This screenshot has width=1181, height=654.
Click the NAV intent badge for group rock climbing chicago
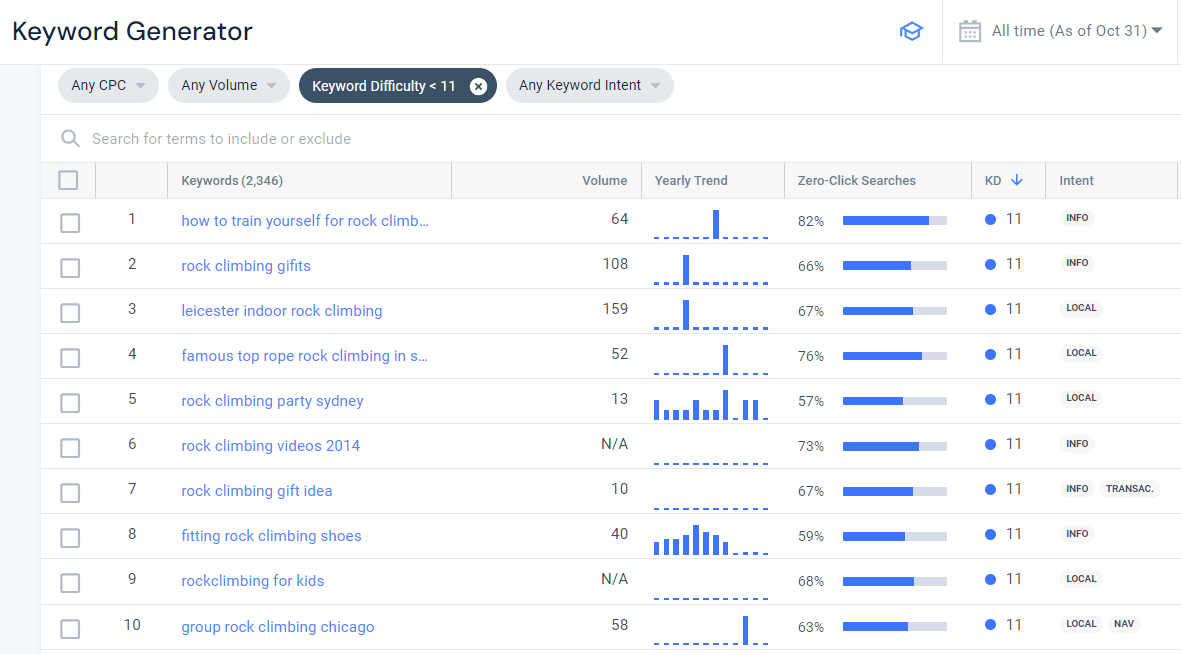(x=1124, y=623)
